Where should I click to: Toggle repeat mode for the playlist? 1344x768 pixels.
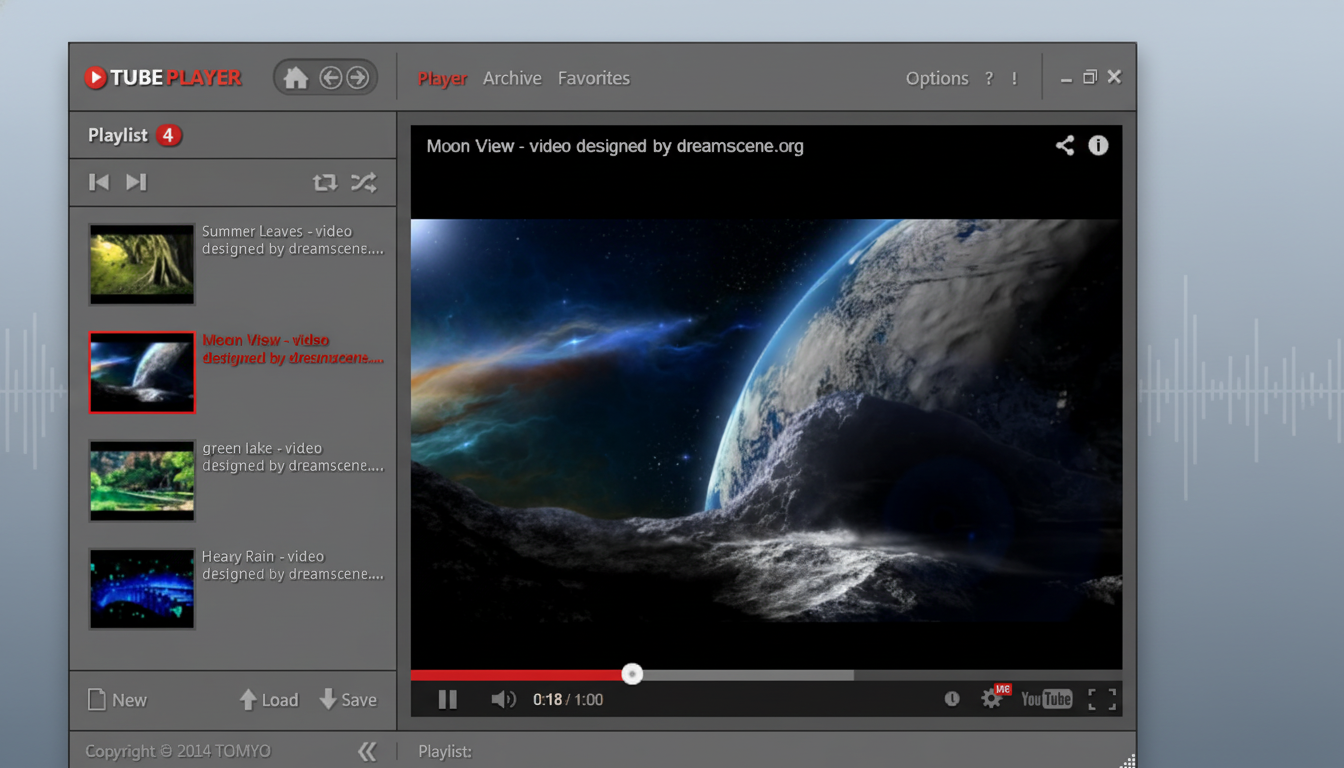(324, 182)
